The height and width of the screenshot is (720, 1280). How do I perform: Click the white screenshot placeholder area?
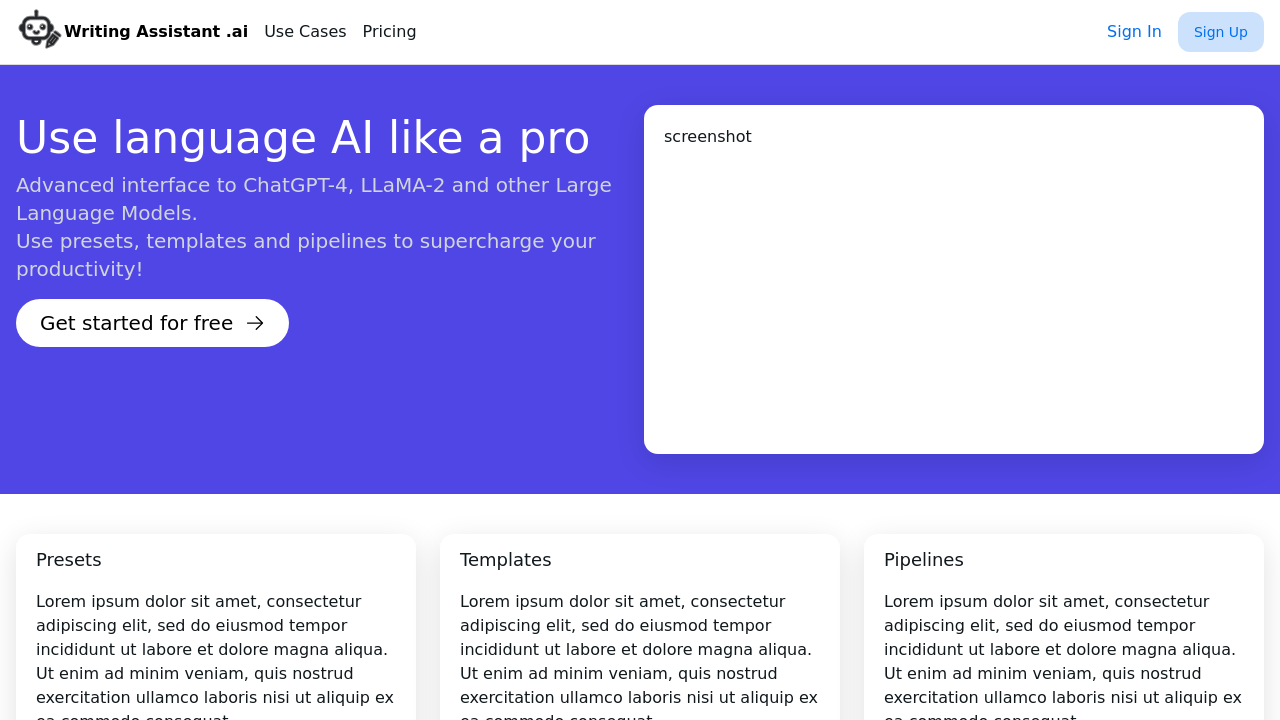(954, 300)
